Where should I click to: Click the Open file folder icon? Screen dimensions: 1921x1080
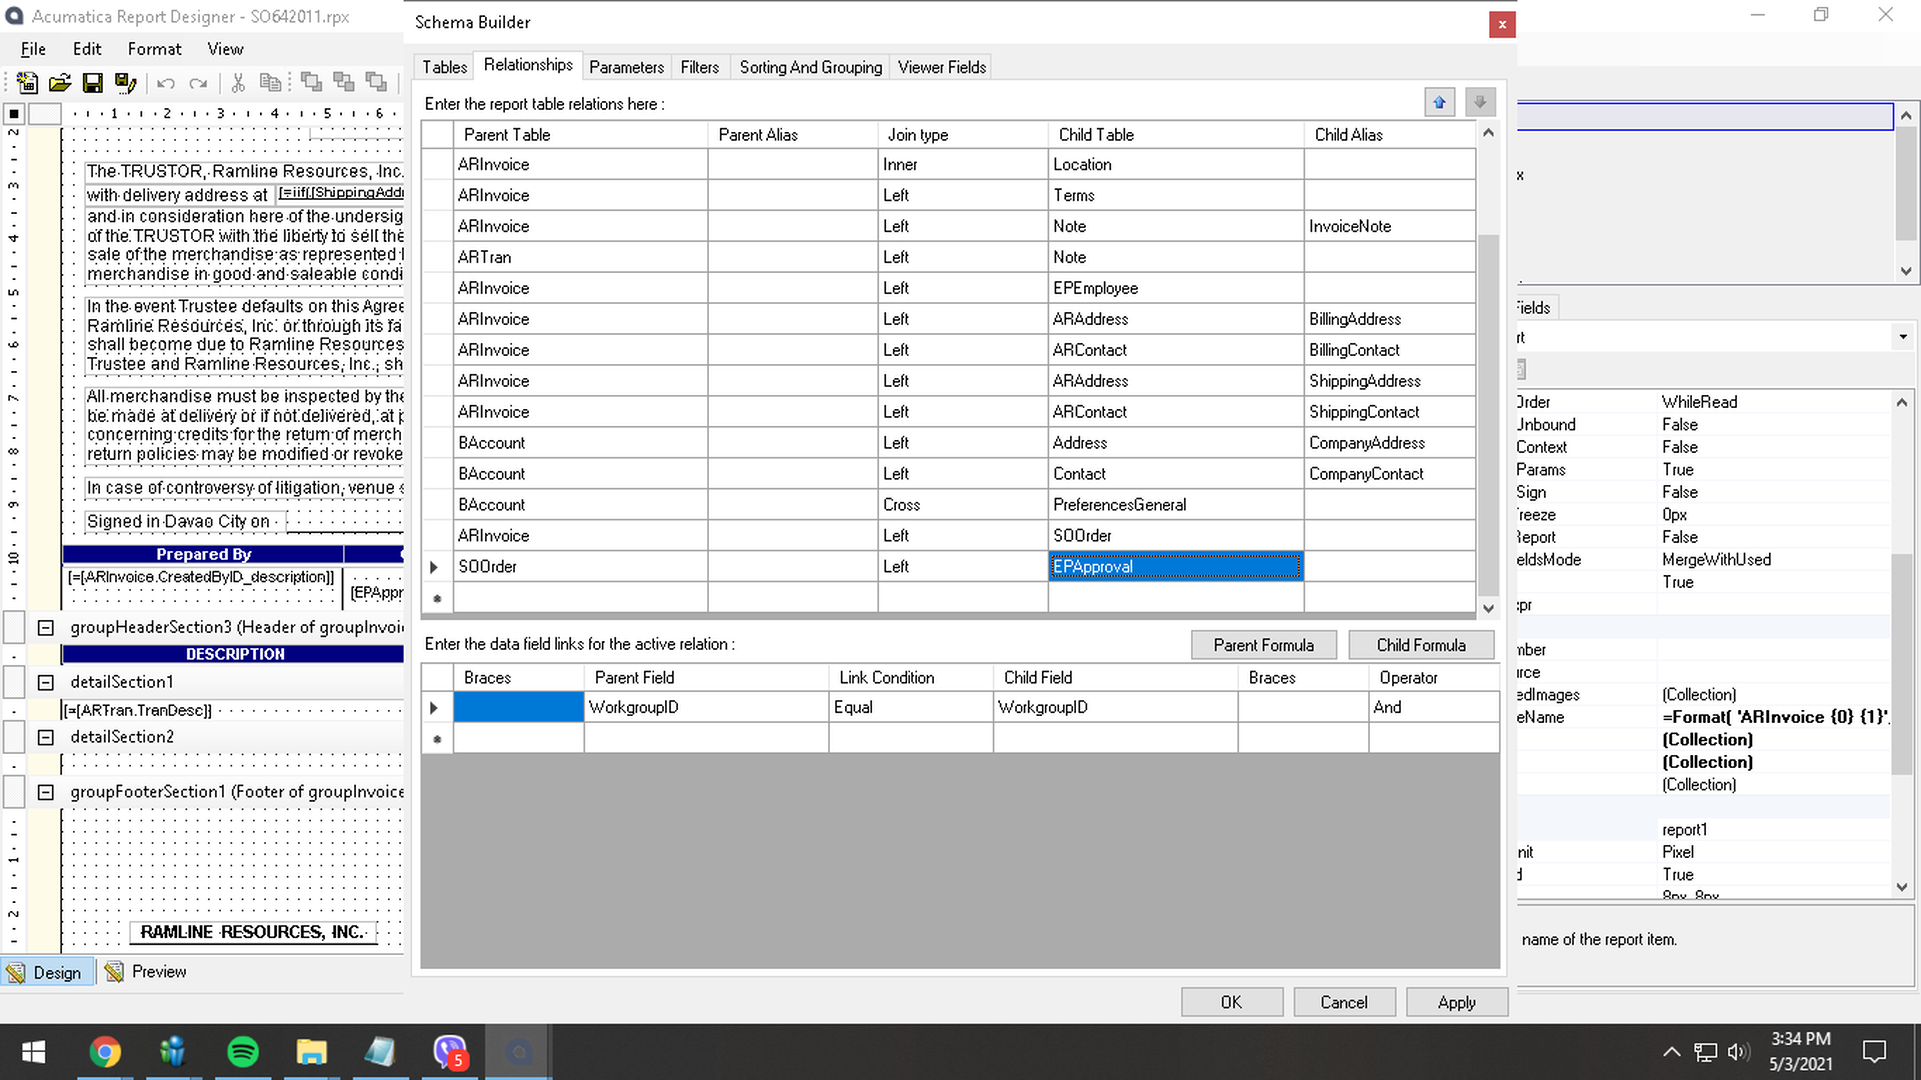(60, 83)
